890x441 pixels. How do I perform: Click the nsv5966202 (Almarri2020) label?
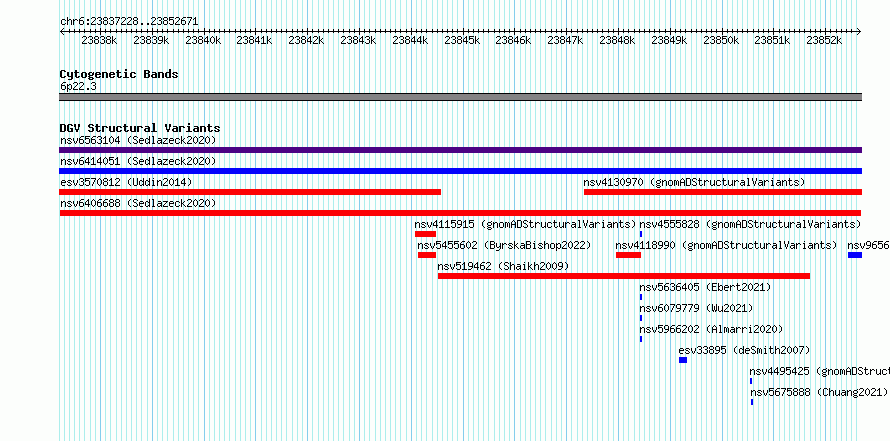(x=711, y=329)
